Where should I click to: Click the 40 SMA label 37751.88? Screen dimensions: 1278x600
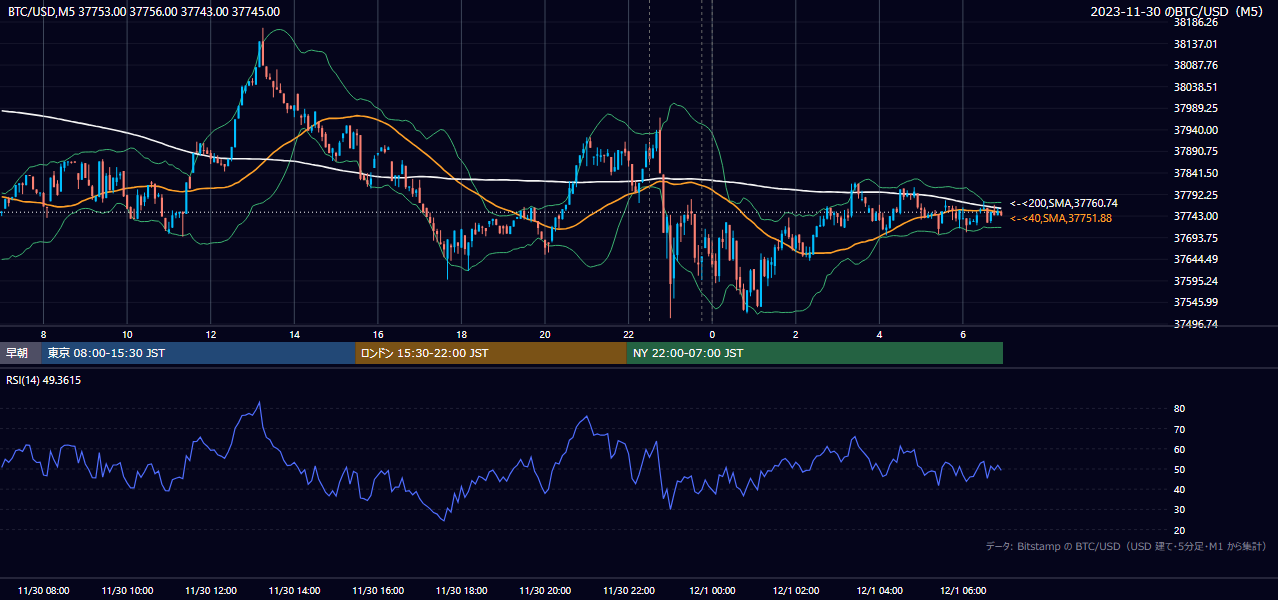(x=1061, y=218)
